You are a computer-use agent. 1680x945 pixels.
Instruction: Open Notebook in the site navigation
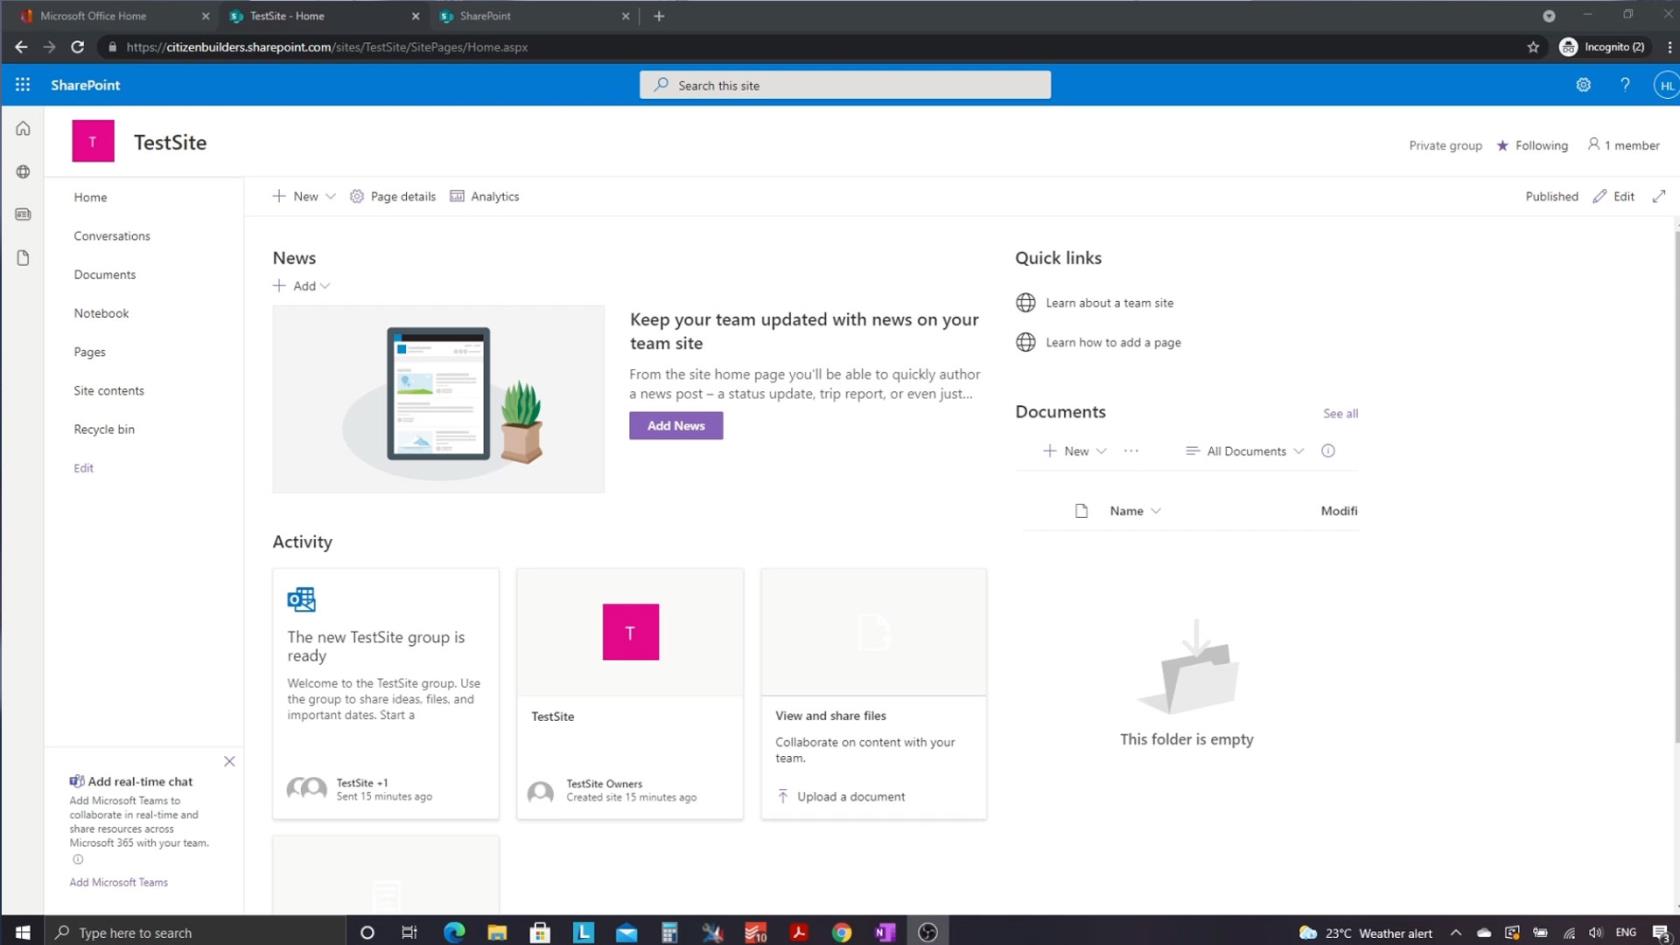click(x=101, y=313)
